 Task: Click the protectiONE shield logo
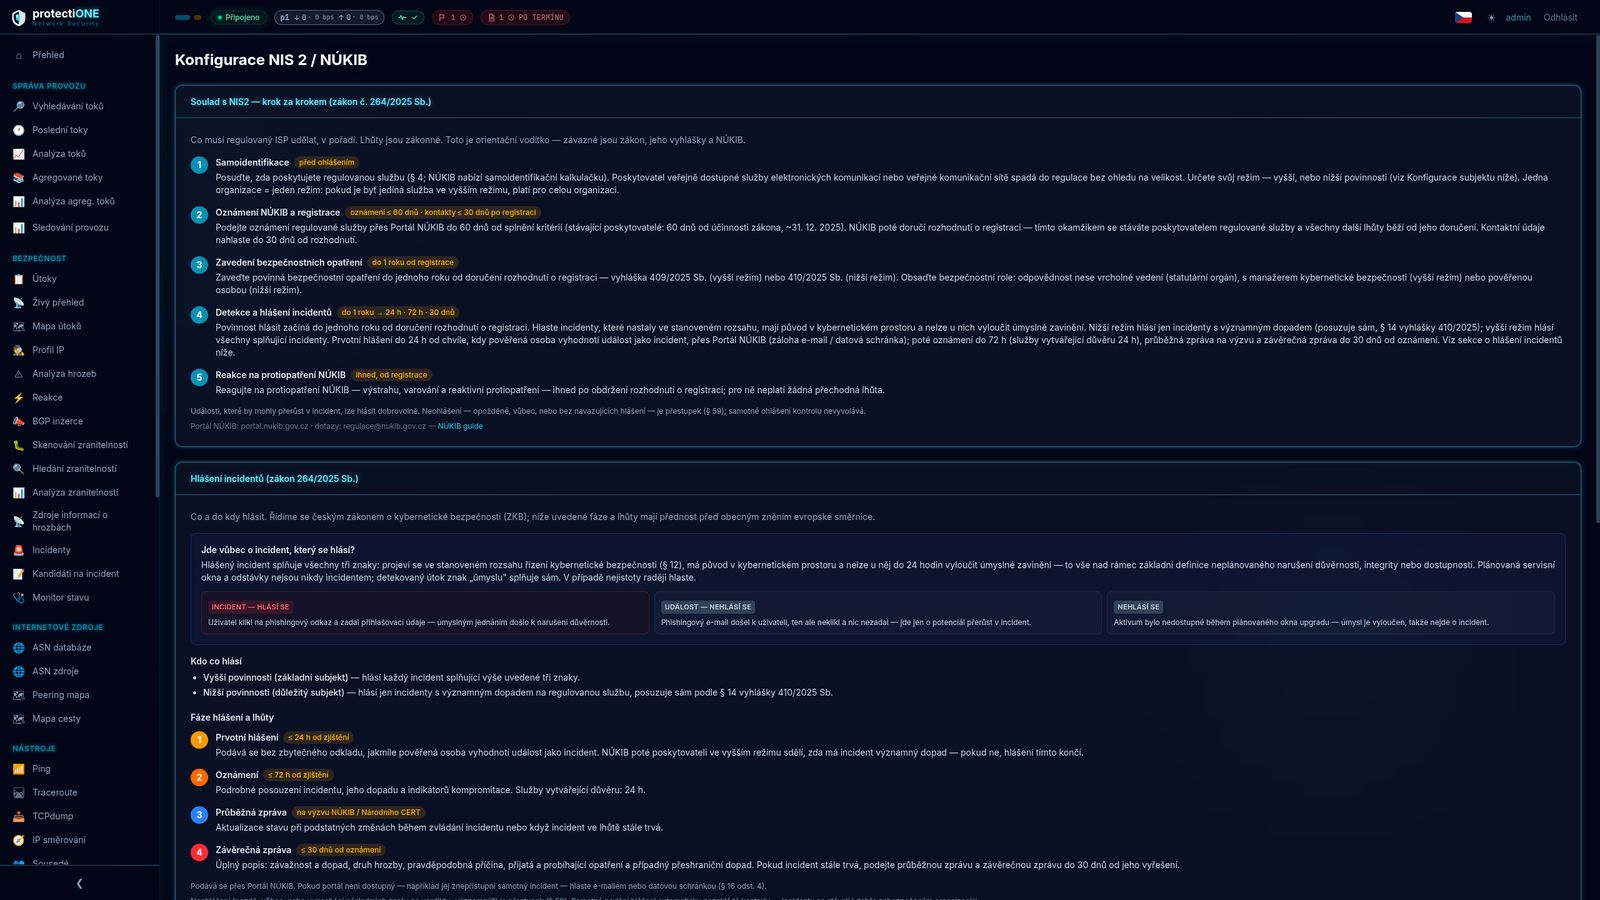click(x=18, y=18)
